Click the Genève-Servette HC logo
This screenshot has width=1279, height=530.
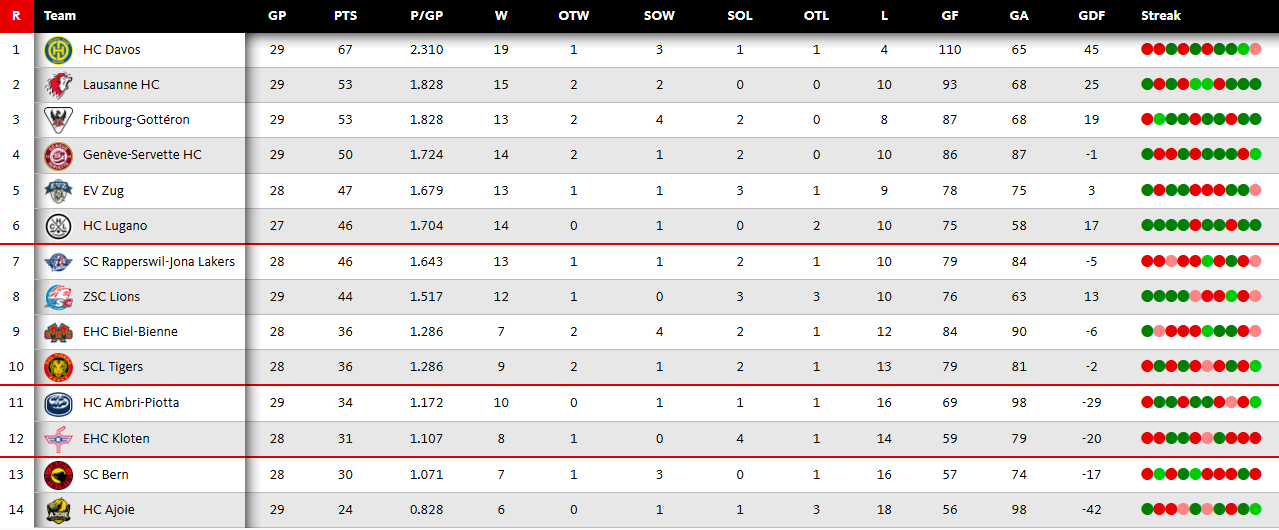coord(59,155)
